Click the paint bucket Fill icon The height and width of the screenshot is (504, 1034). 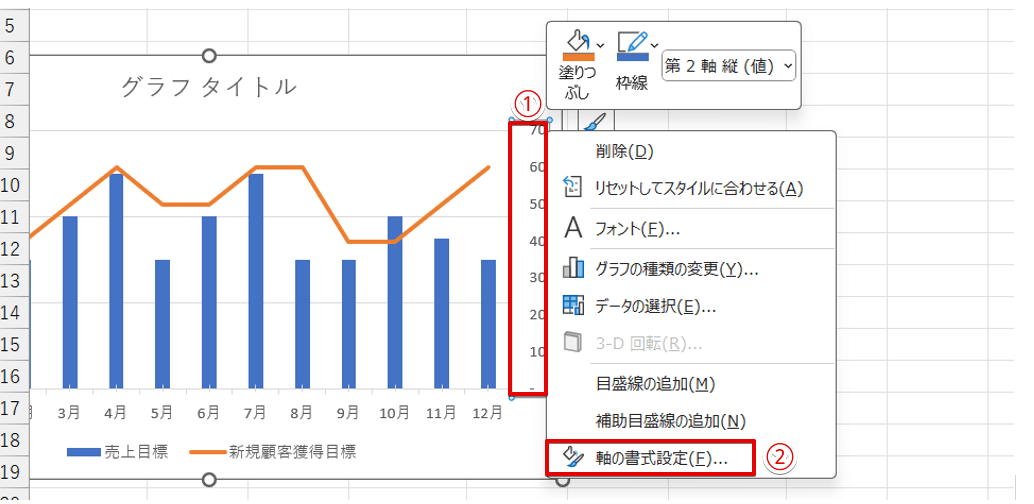(579, 42)
